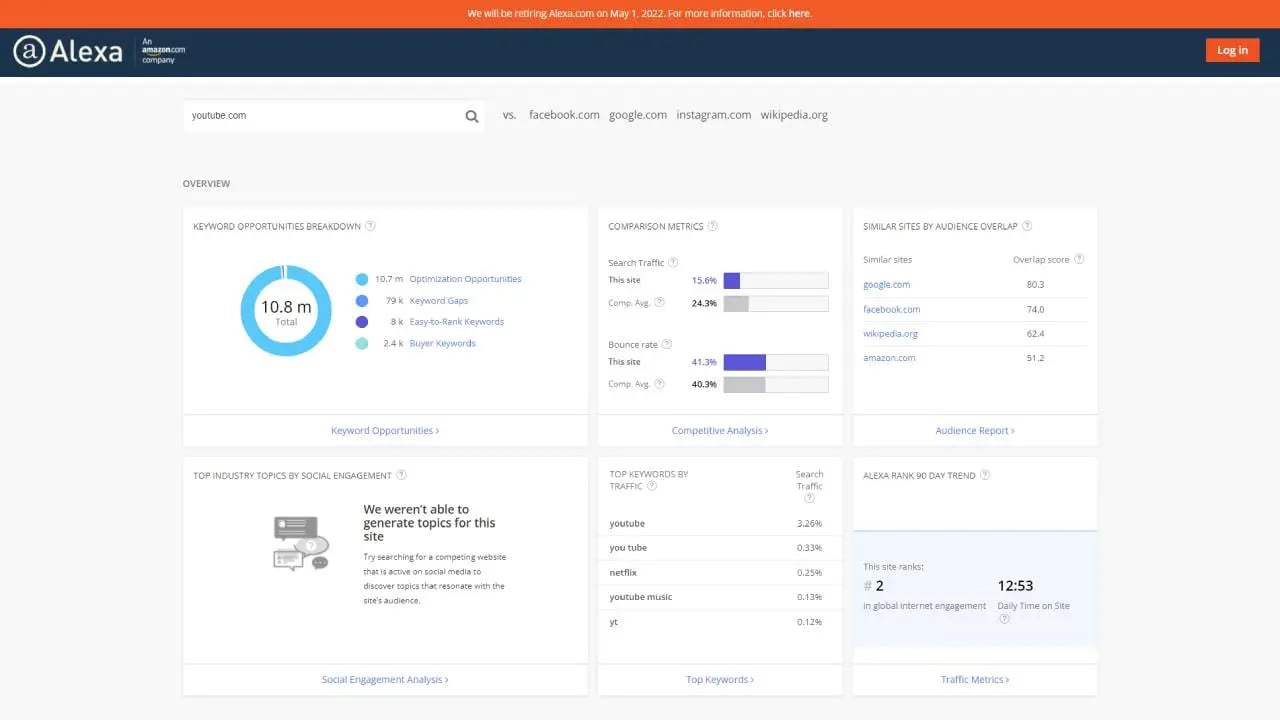Go to Keyword Opportunities report
This screenshot has width=1280, height=720.
click(385, 431)
